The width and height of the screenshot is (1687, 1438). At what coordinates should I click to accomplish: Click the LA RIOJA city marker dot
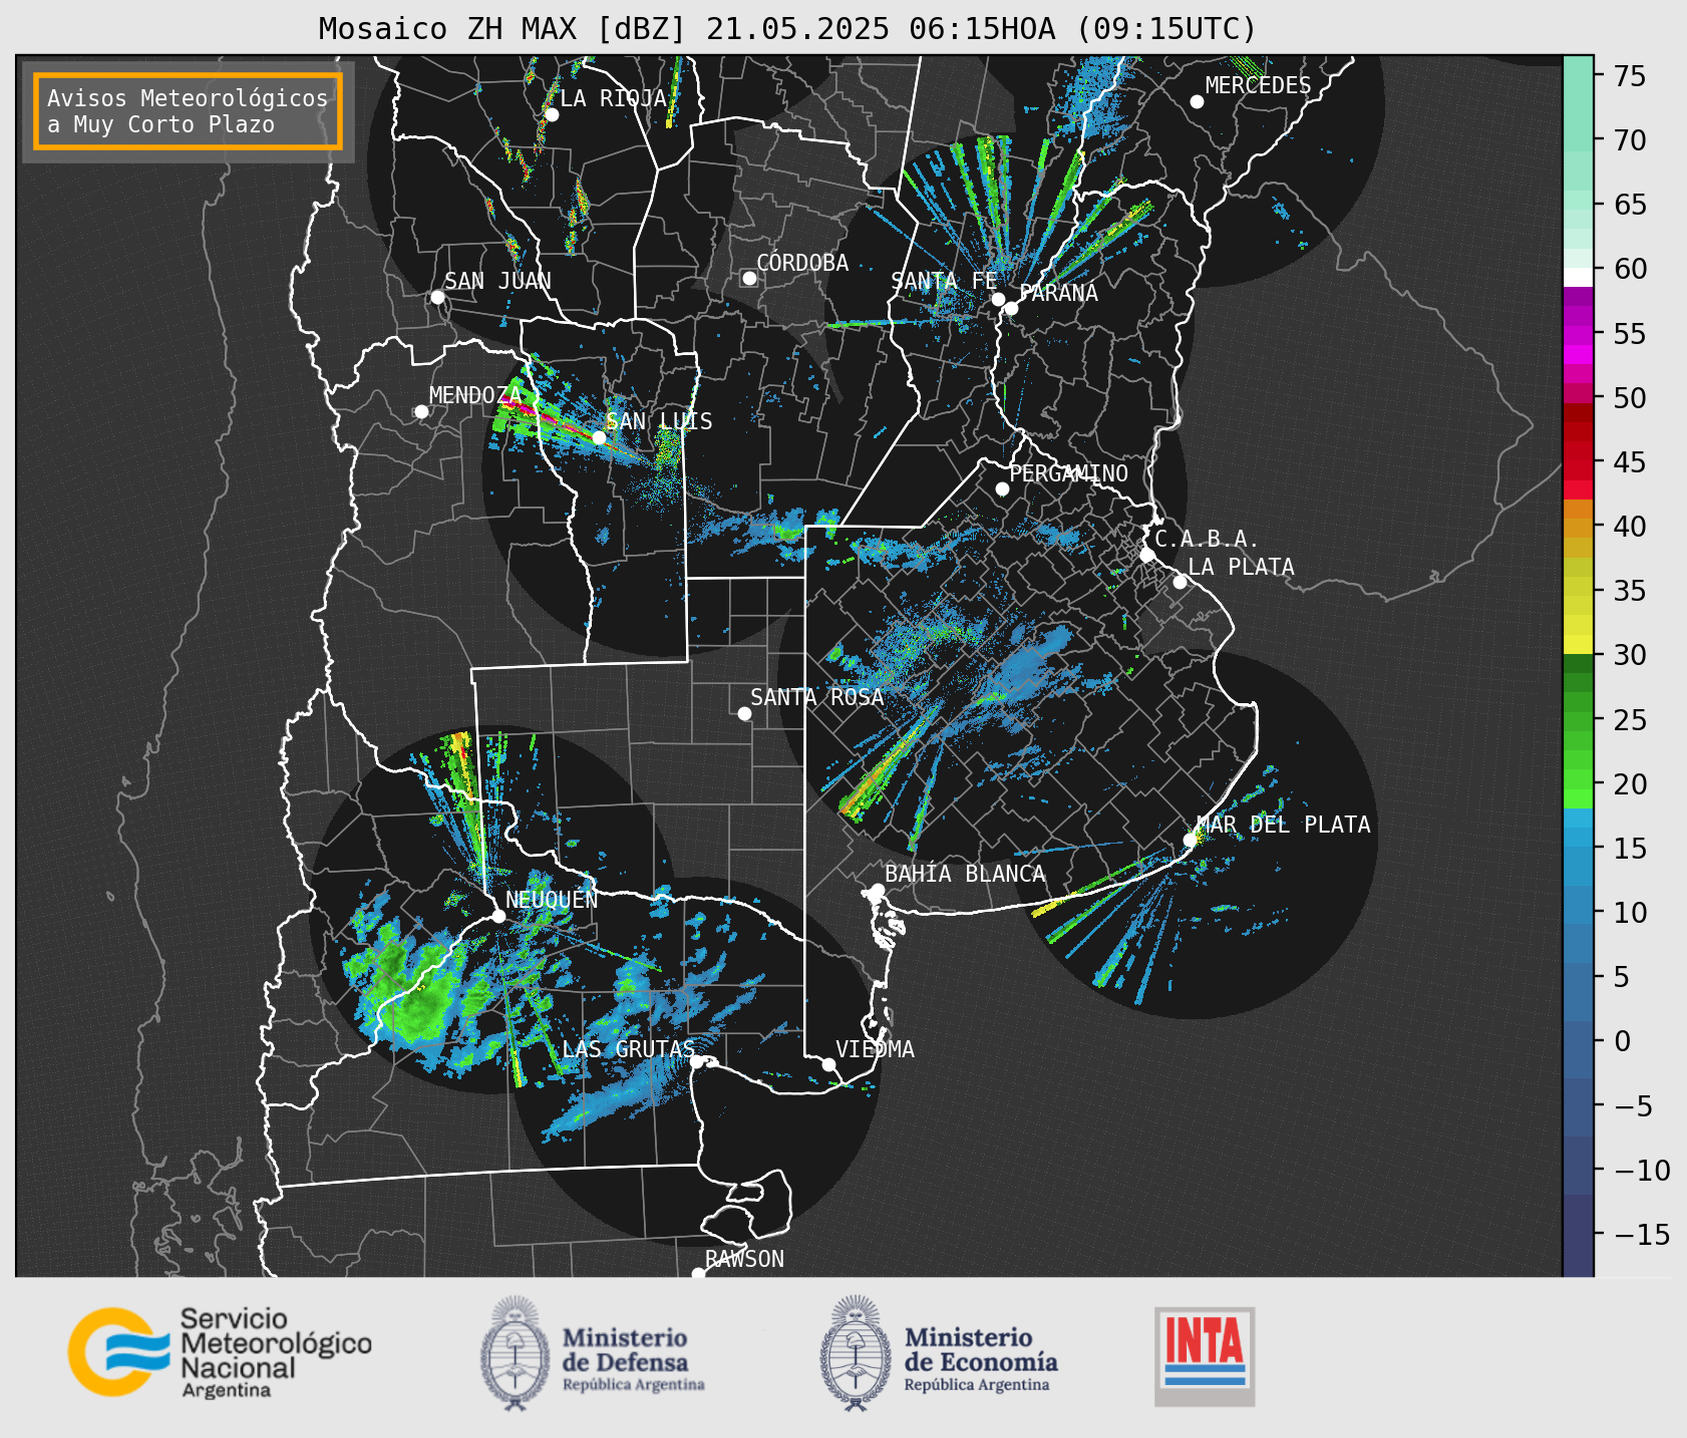pos(551,115)
